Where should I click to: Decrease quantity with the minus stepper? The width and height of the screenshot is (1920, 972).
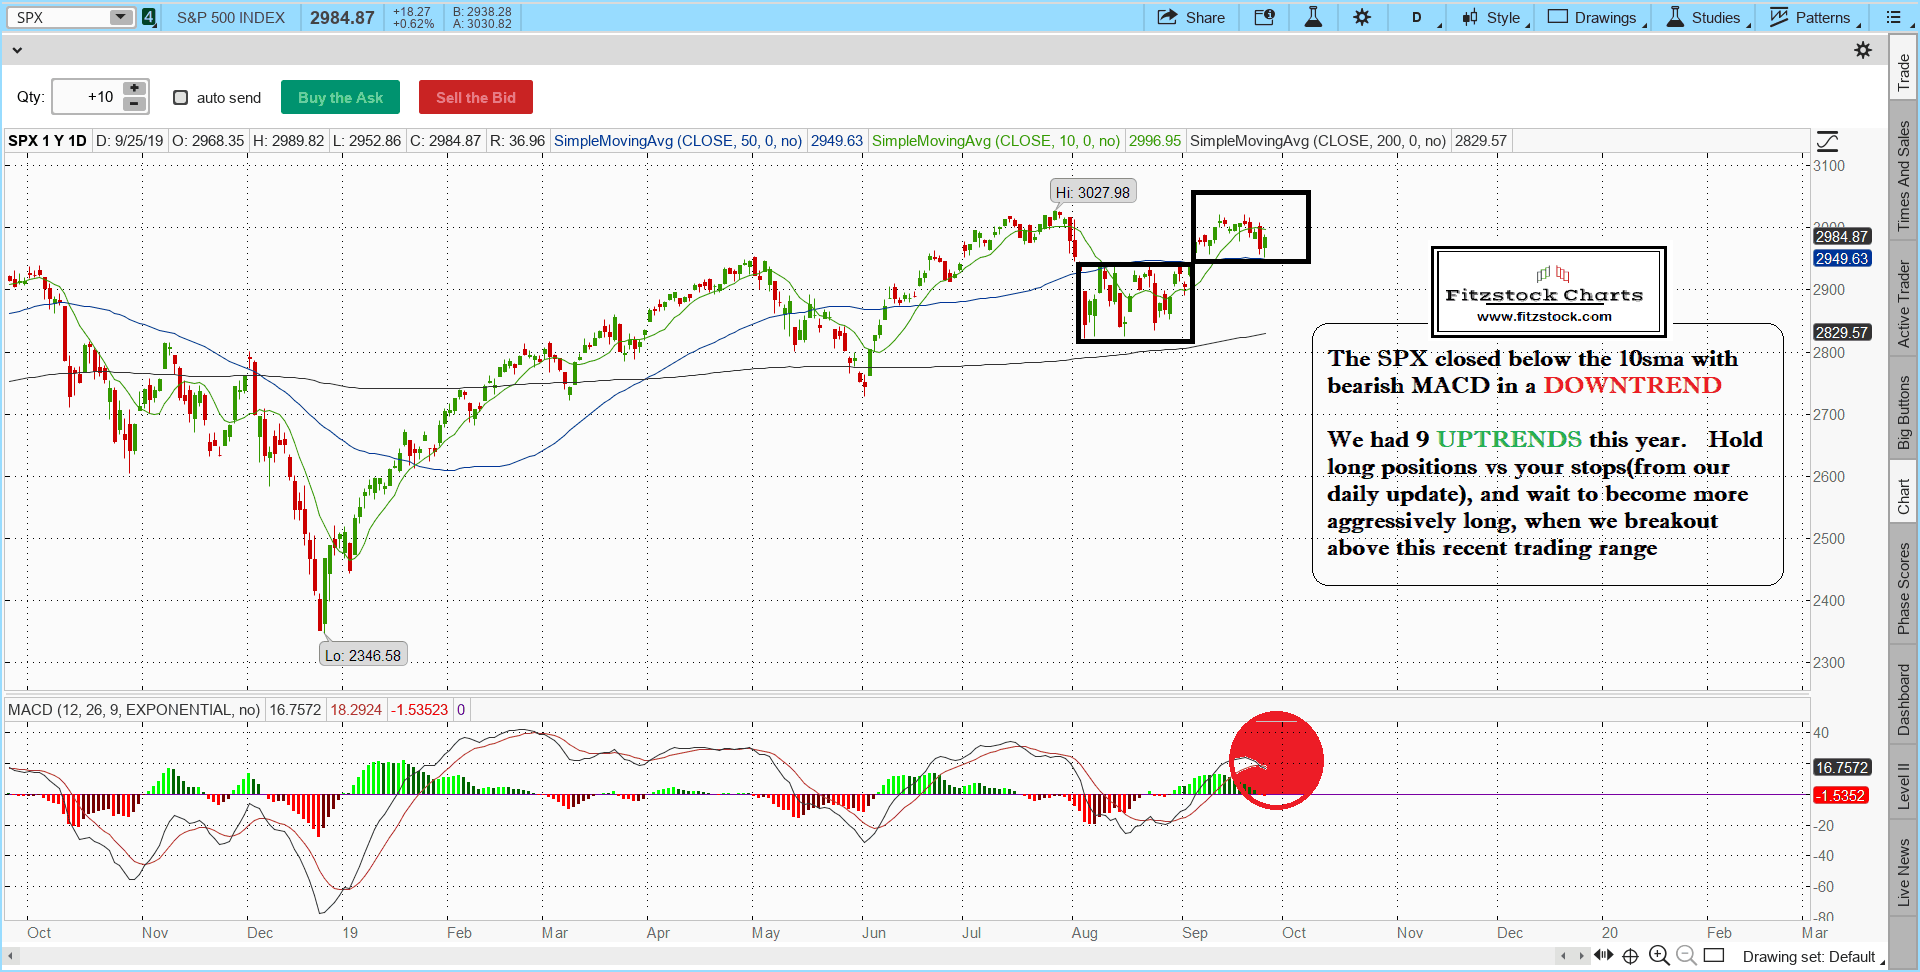tap(134, 104)
